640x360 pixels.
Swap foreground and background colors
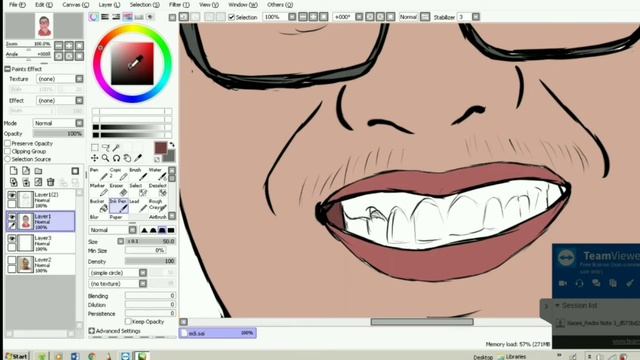[172, 144]
